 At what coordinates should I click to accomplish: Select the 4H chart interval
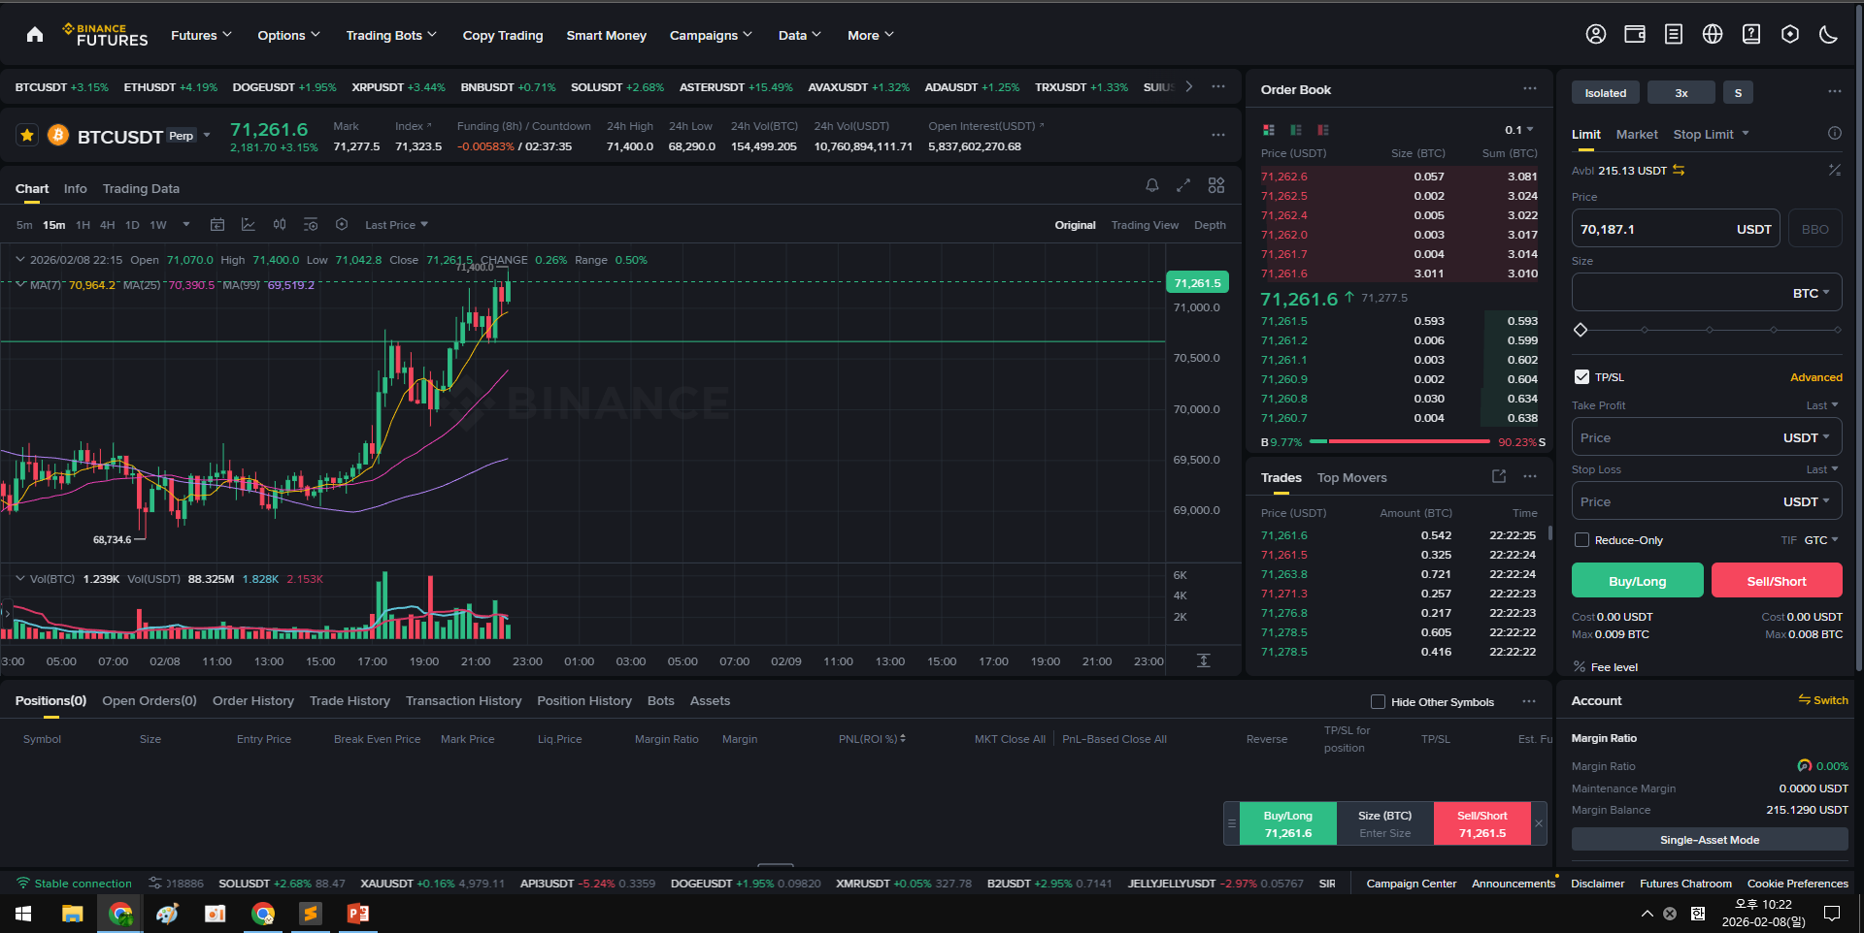click(107, 225)
